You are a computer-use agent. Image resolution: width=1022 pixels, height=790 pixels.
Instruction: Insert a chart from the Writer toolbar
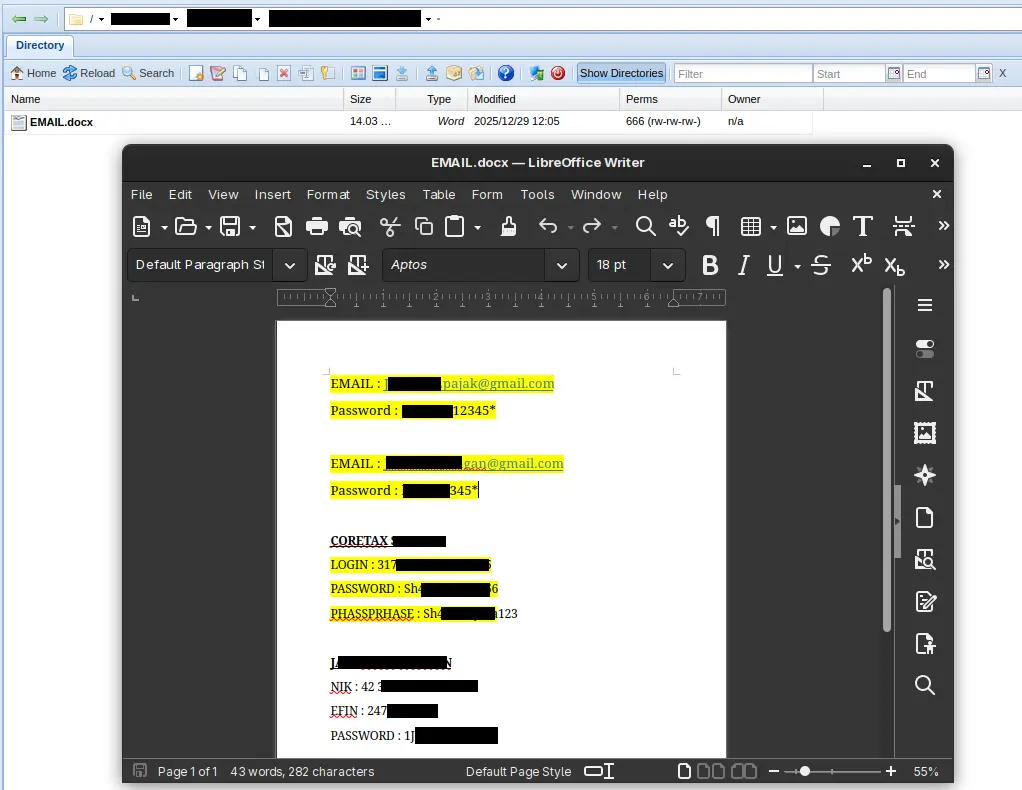830,227
